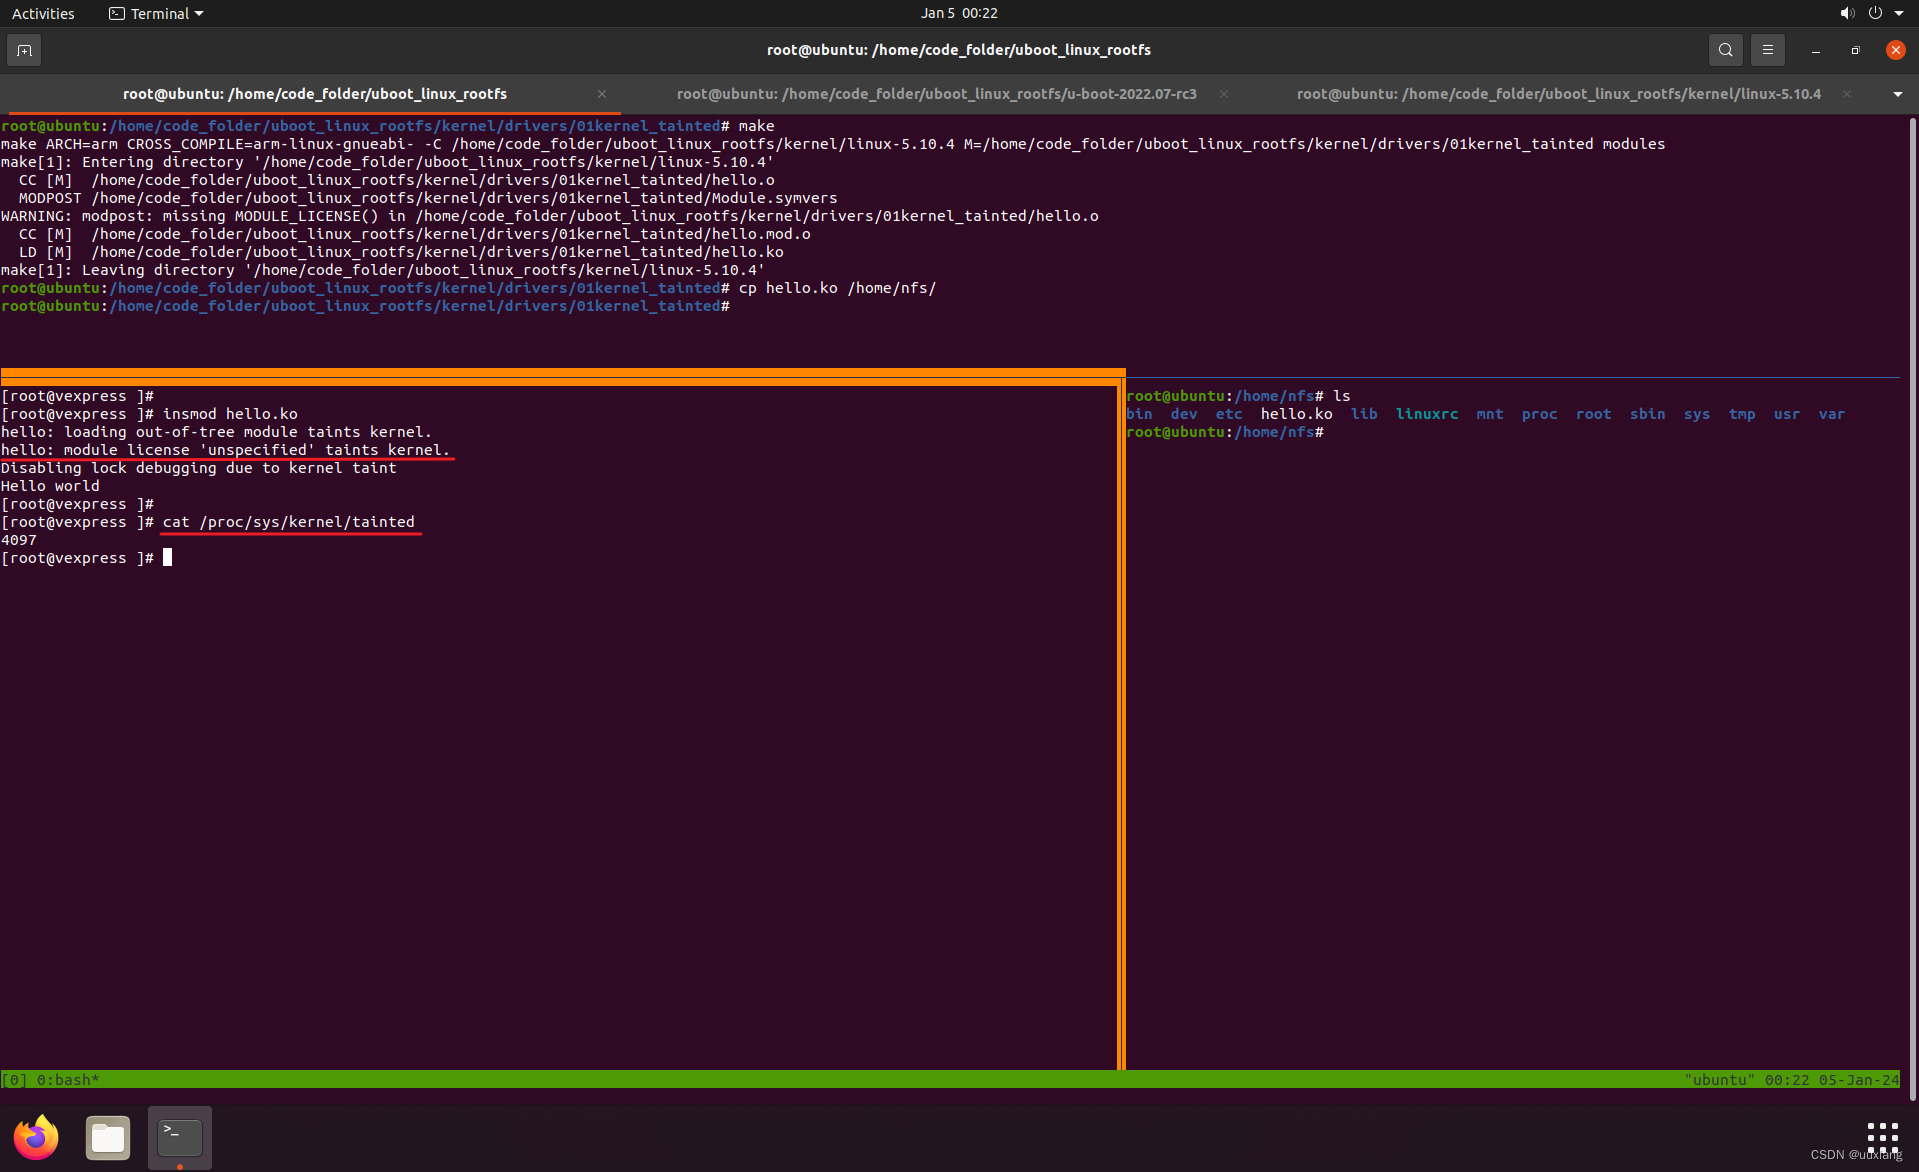The height and width of the screenshot is (1172, 1919).
Task: Click the power icon in system tray
Action: coord(1875,13)
